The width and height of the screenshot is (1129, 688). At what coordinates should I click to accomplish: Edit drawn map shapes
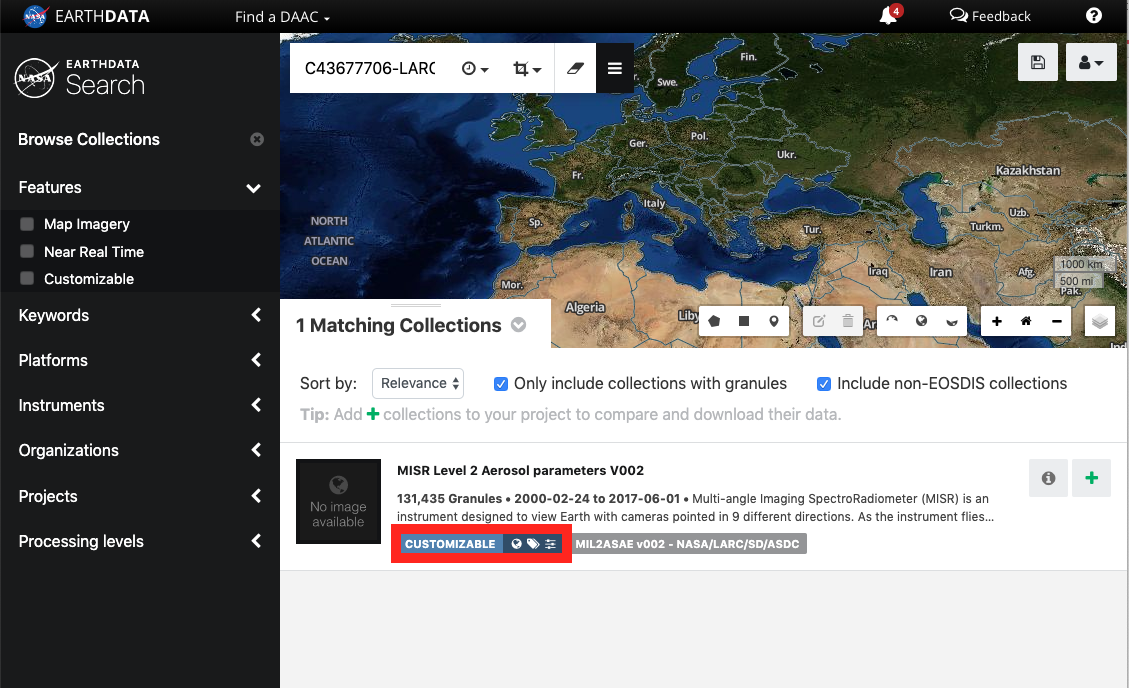click(819, 321)
